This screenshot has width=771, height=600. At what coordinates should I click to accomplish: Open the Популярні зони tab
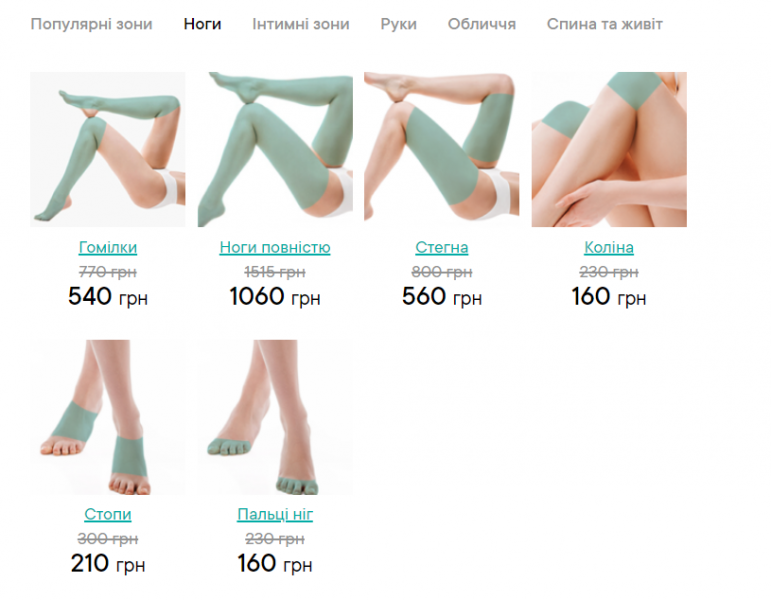pos(91,24)
